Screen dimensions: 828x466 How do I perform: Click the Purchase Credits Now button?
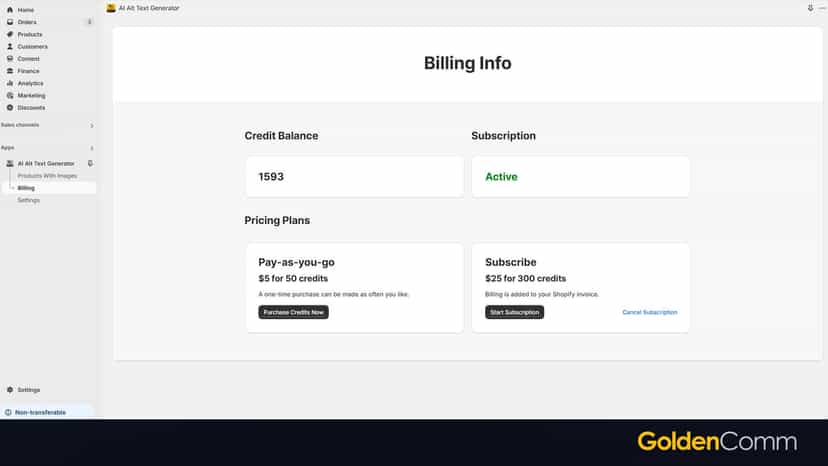(x=293, y=312)
